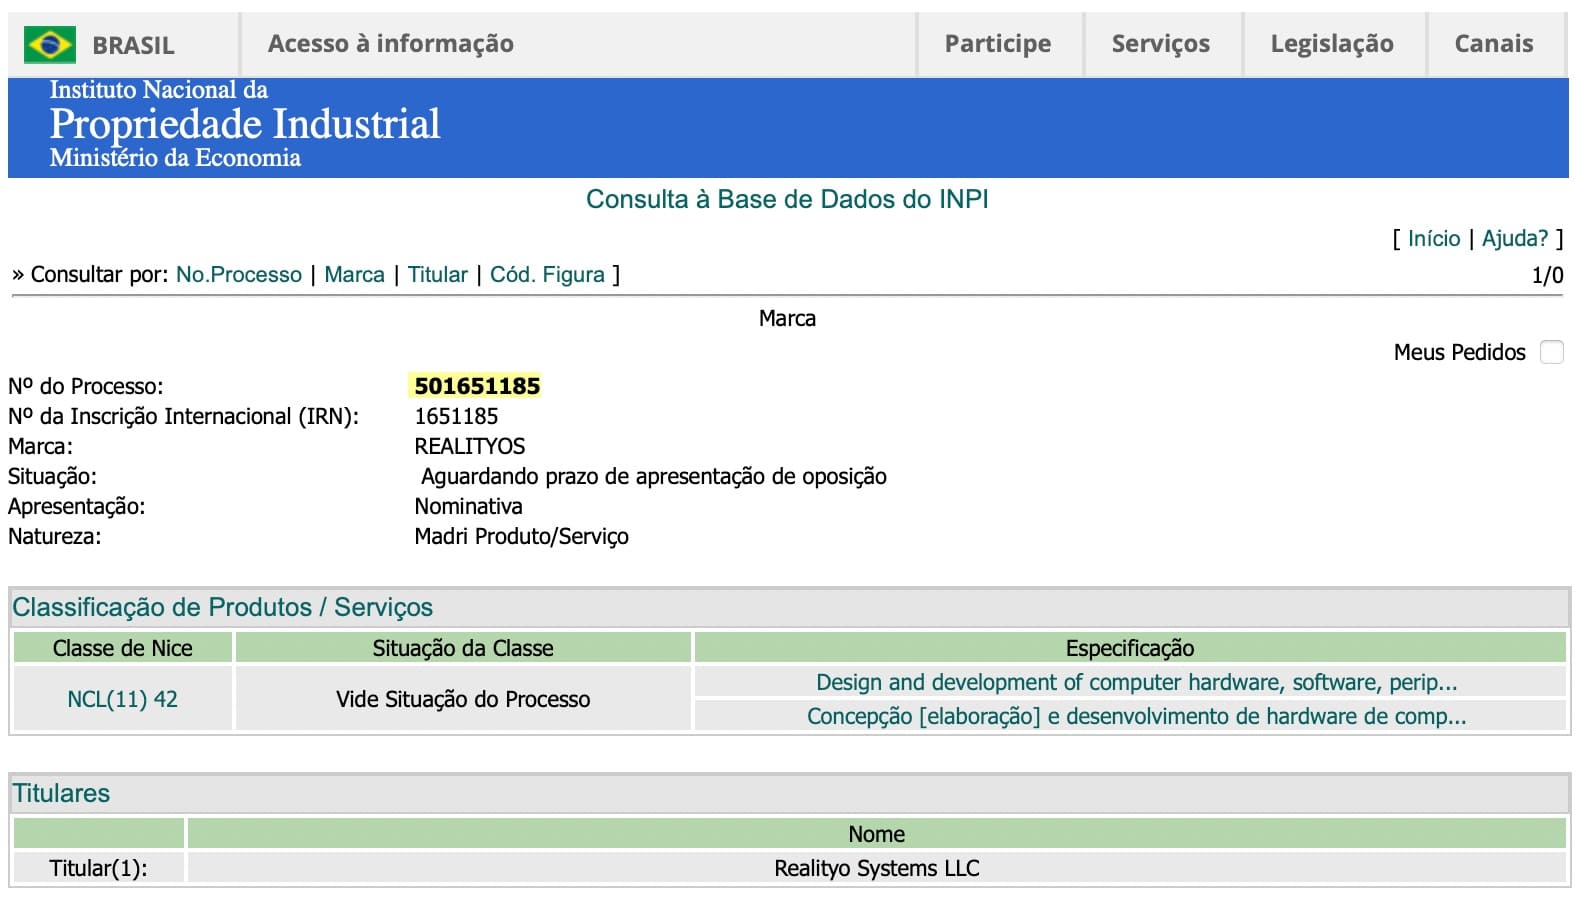Click the Aguardando prazo de apresentação status text
The width and height of the screenshot is (1584, 912).
click(653, 476)
